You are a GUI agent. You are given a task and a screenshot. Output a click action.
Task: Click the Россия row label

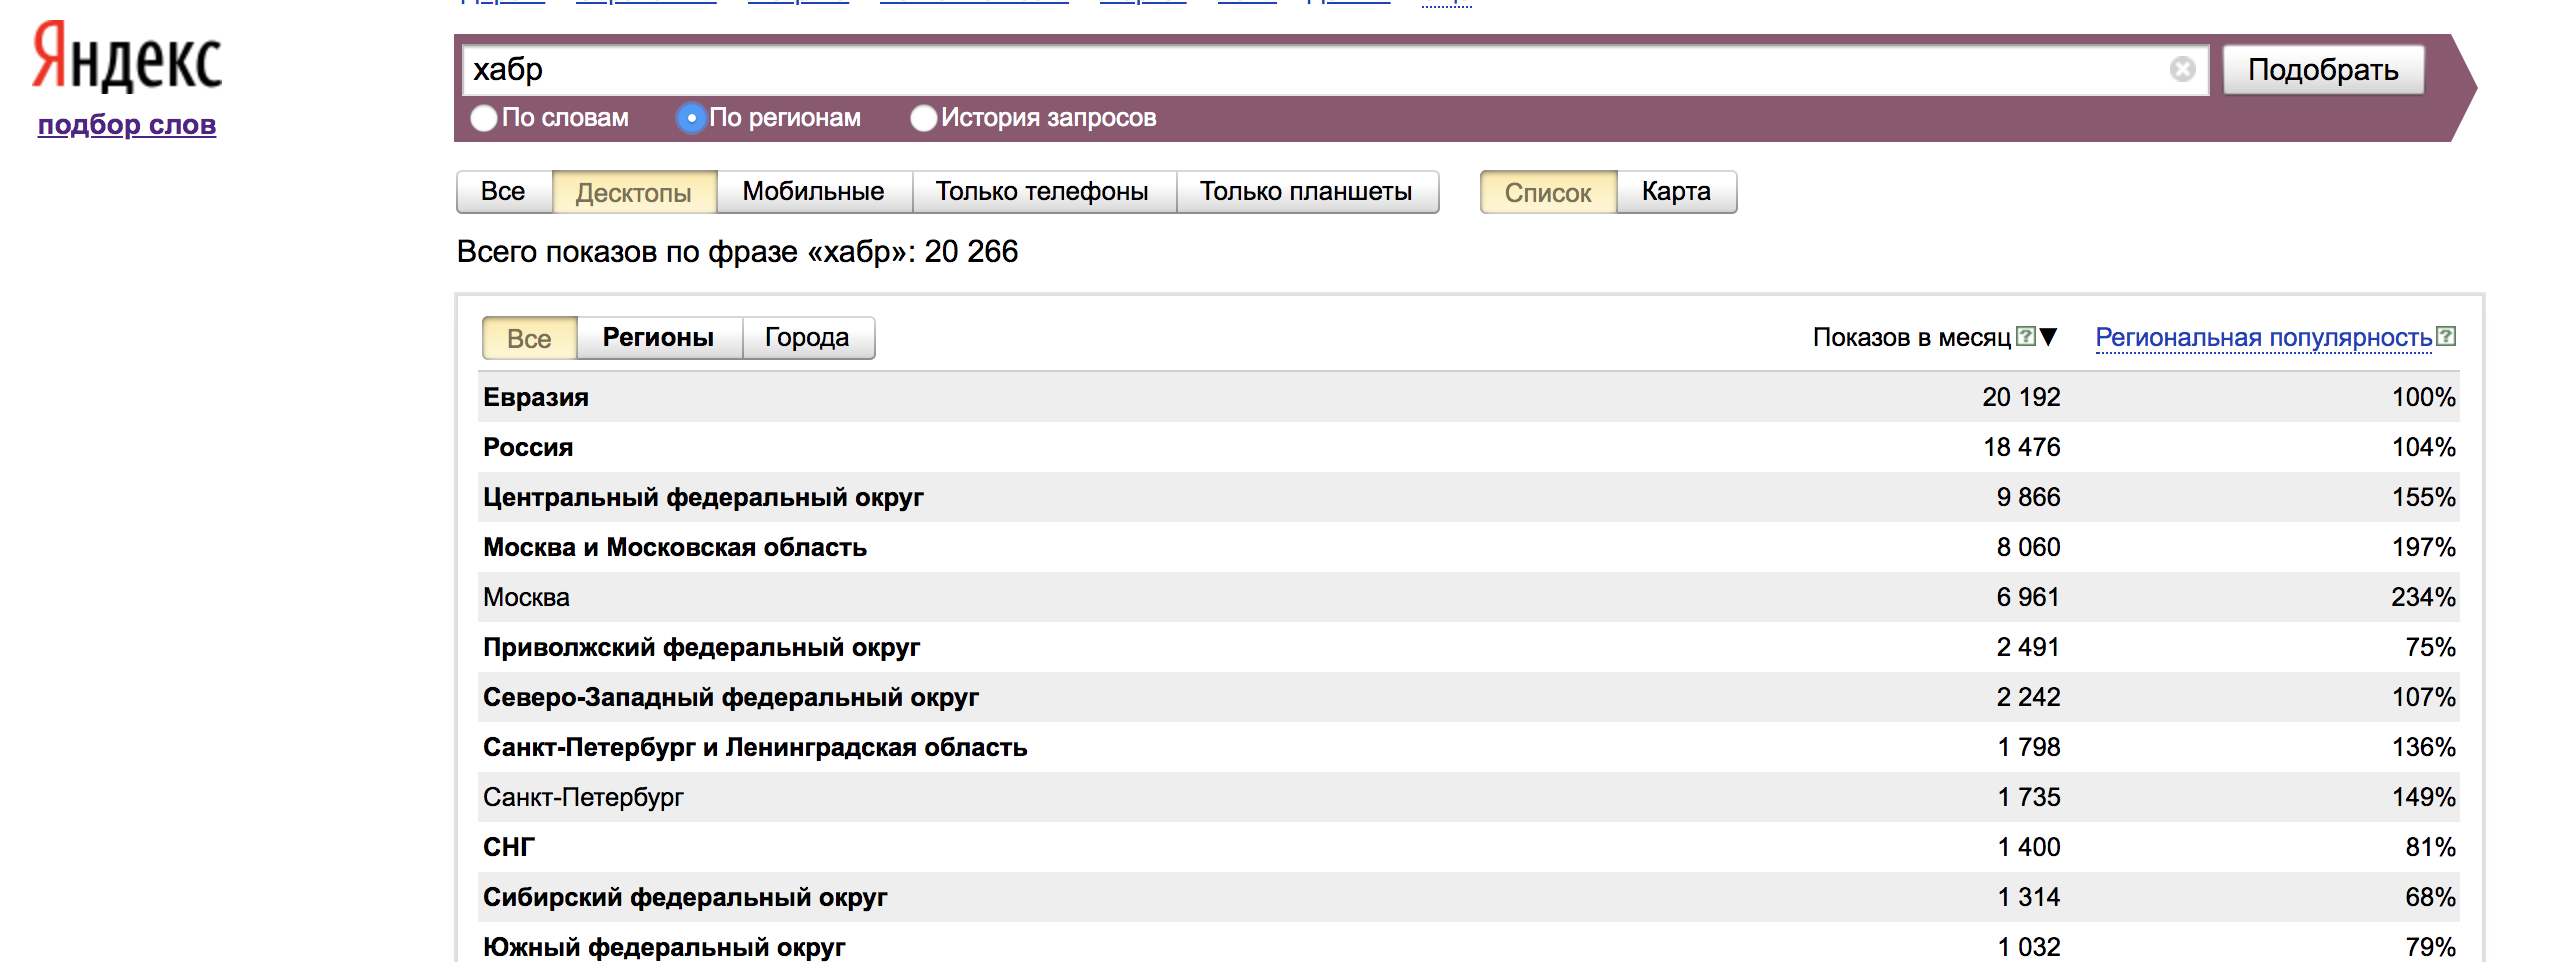(528, 447)
